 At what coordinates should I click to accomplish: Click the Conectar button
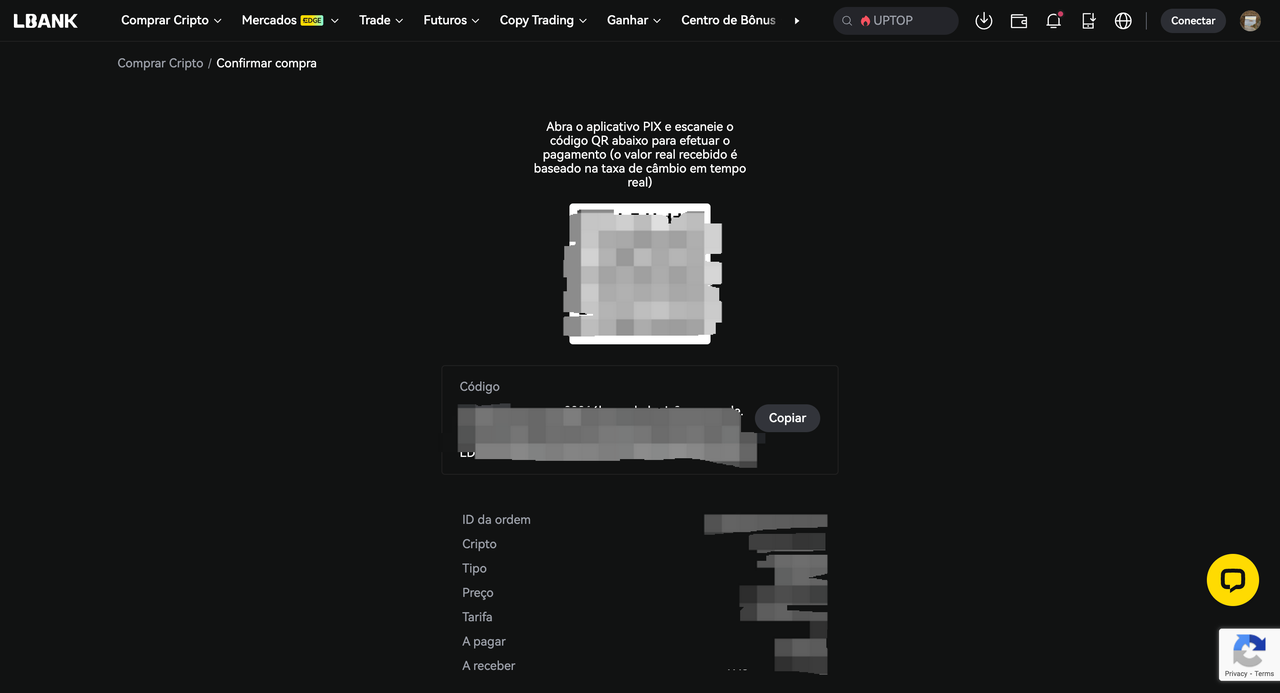click(1193, 21)
